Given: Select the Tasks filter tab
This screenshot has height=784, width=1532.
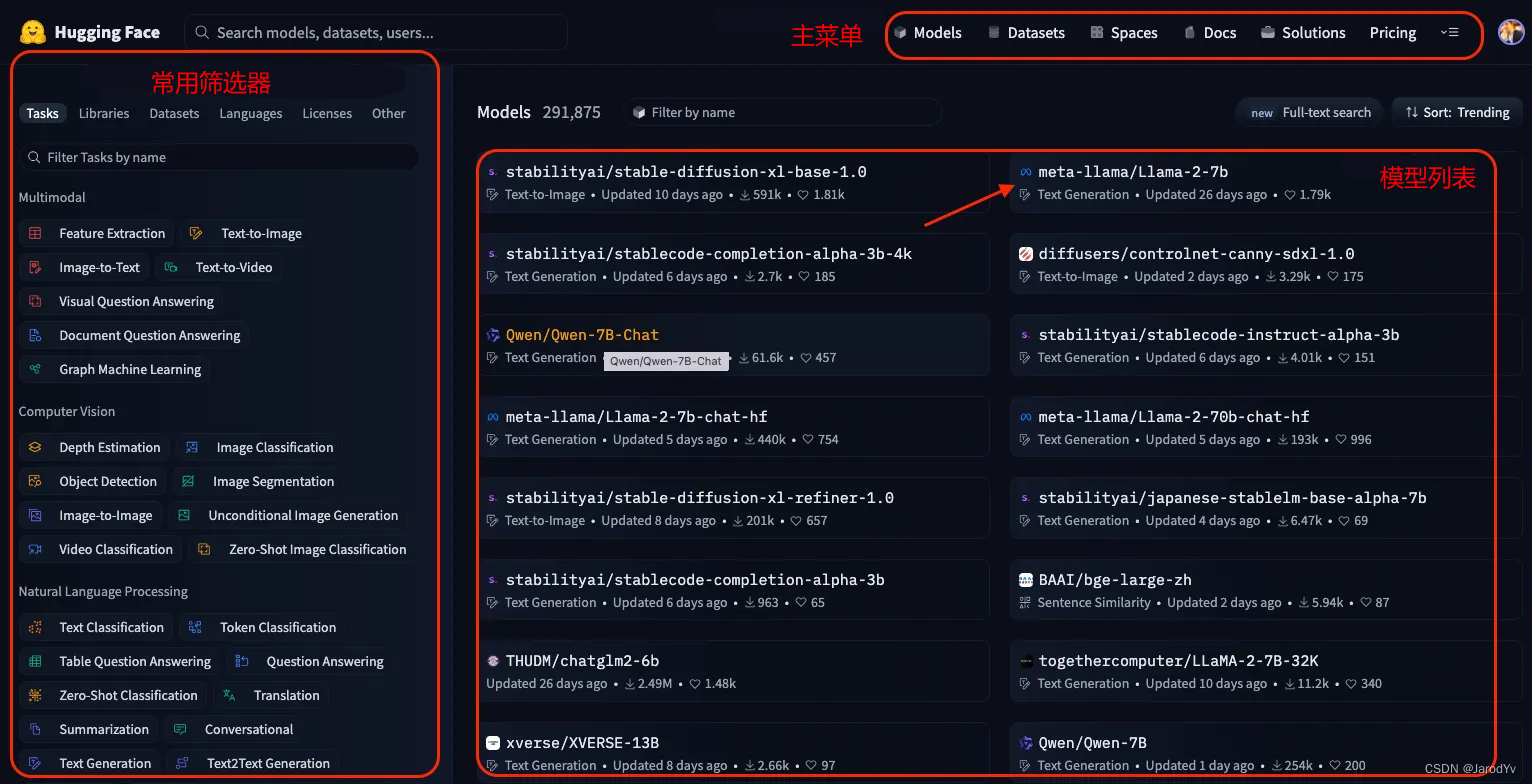Looking at the screenshot, I should 42,113.
